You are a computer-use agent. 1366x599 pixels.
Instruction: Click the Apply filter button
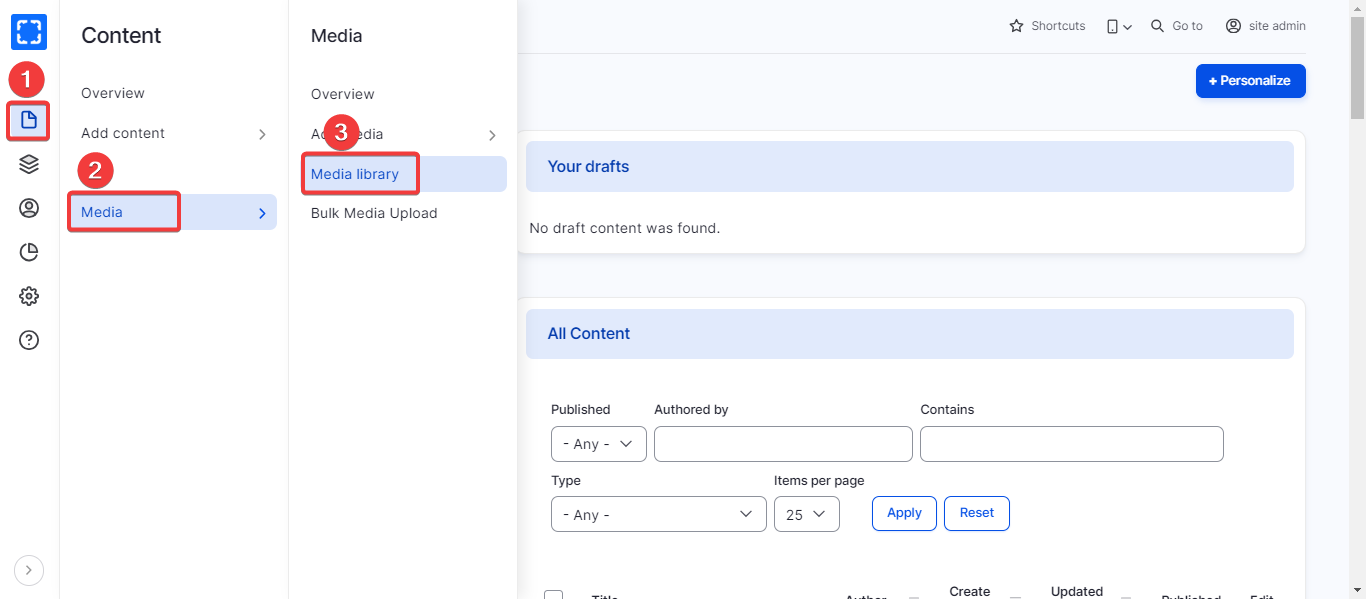pos(904,513)
